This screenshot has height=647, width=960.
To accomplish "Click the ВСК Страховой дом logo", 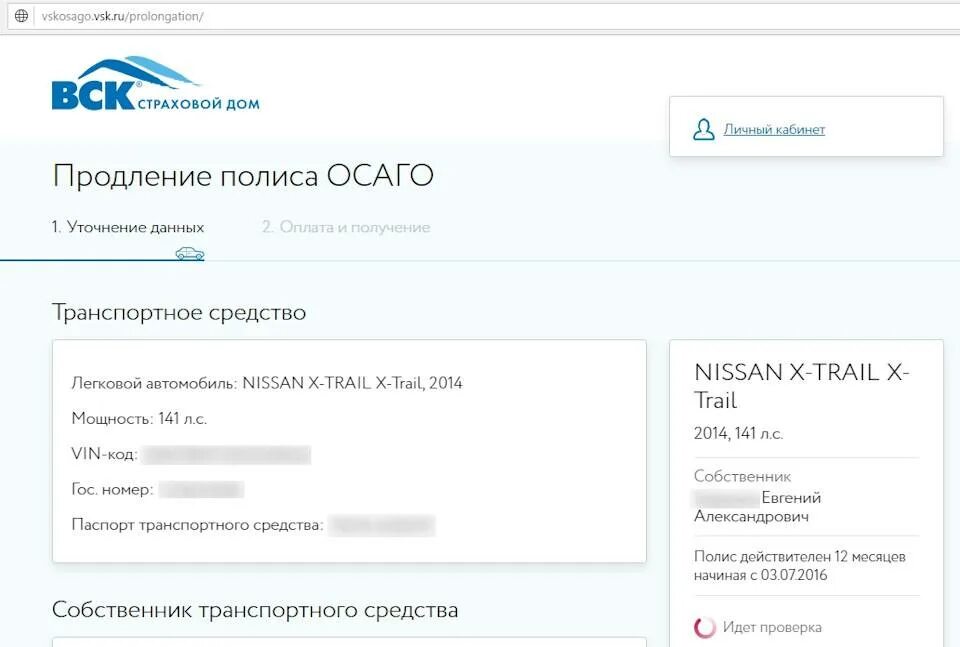I will 156,84.
